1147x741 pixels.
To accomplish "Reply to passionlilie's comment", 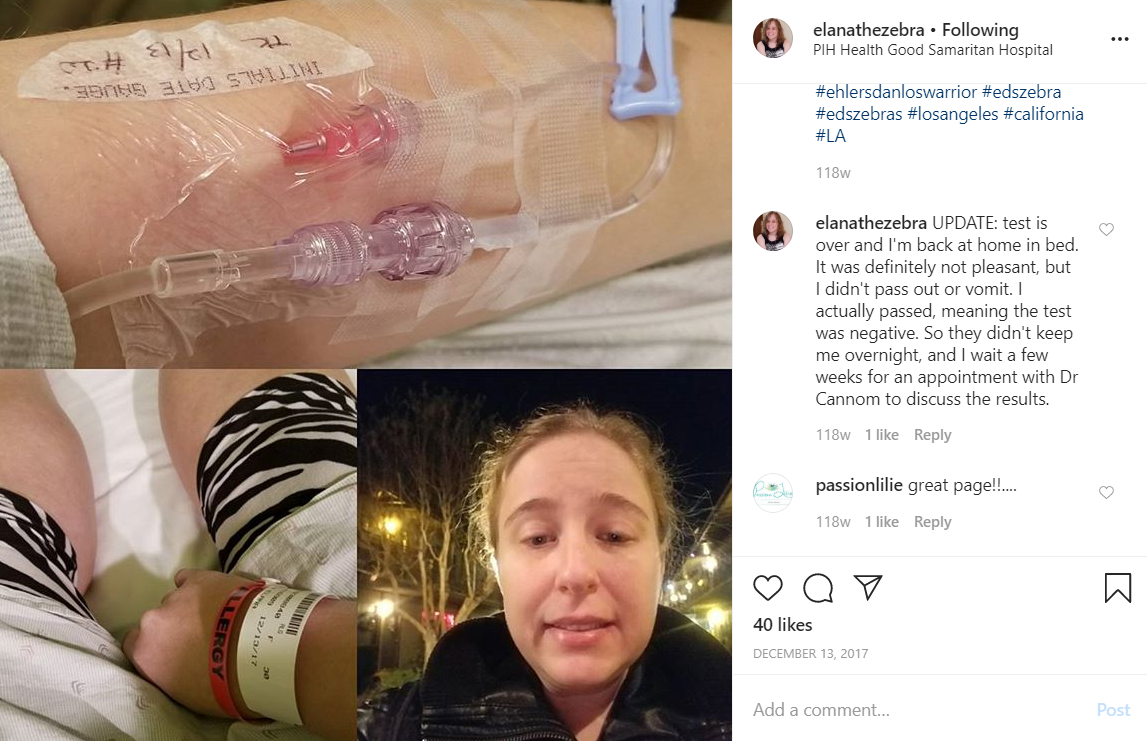I will [932, 522].
